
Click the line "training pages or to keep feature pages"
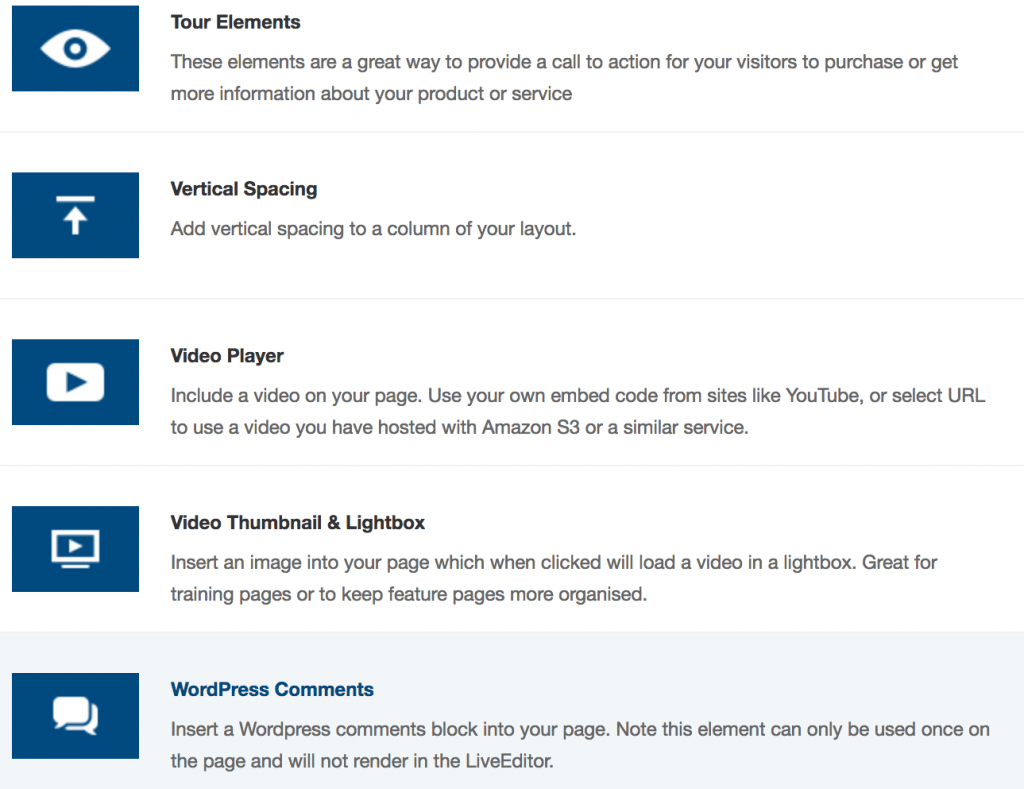click(x=408, y=595)
